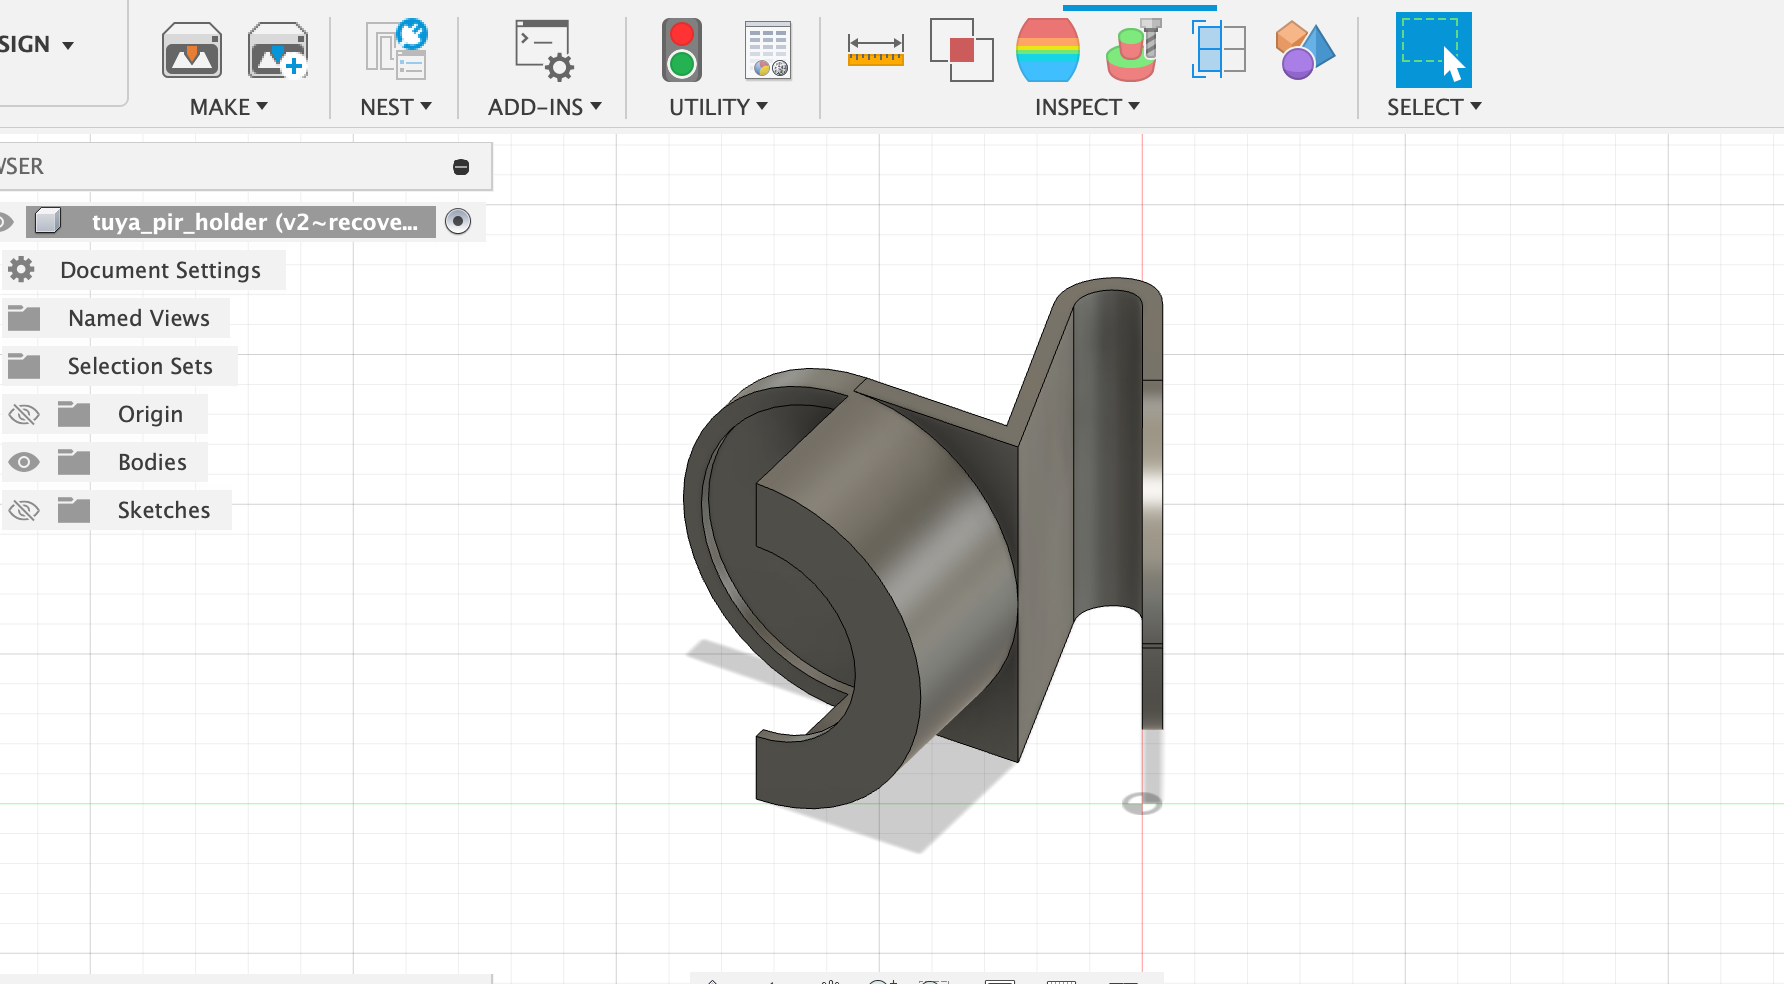The height and width of the screenshot is (984, 1784).
Task: Enable Component Color Cycling
Action: pyautogui.click(x=1303, y=47)
